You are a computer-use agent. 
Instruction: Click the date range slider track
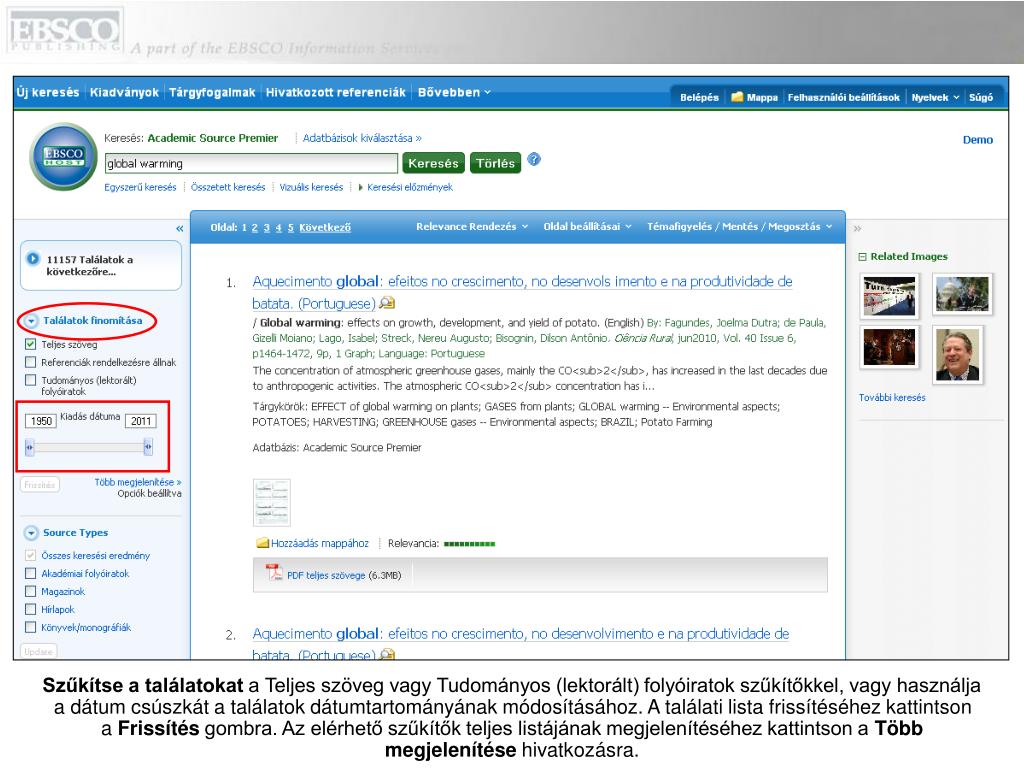(89, 447)
